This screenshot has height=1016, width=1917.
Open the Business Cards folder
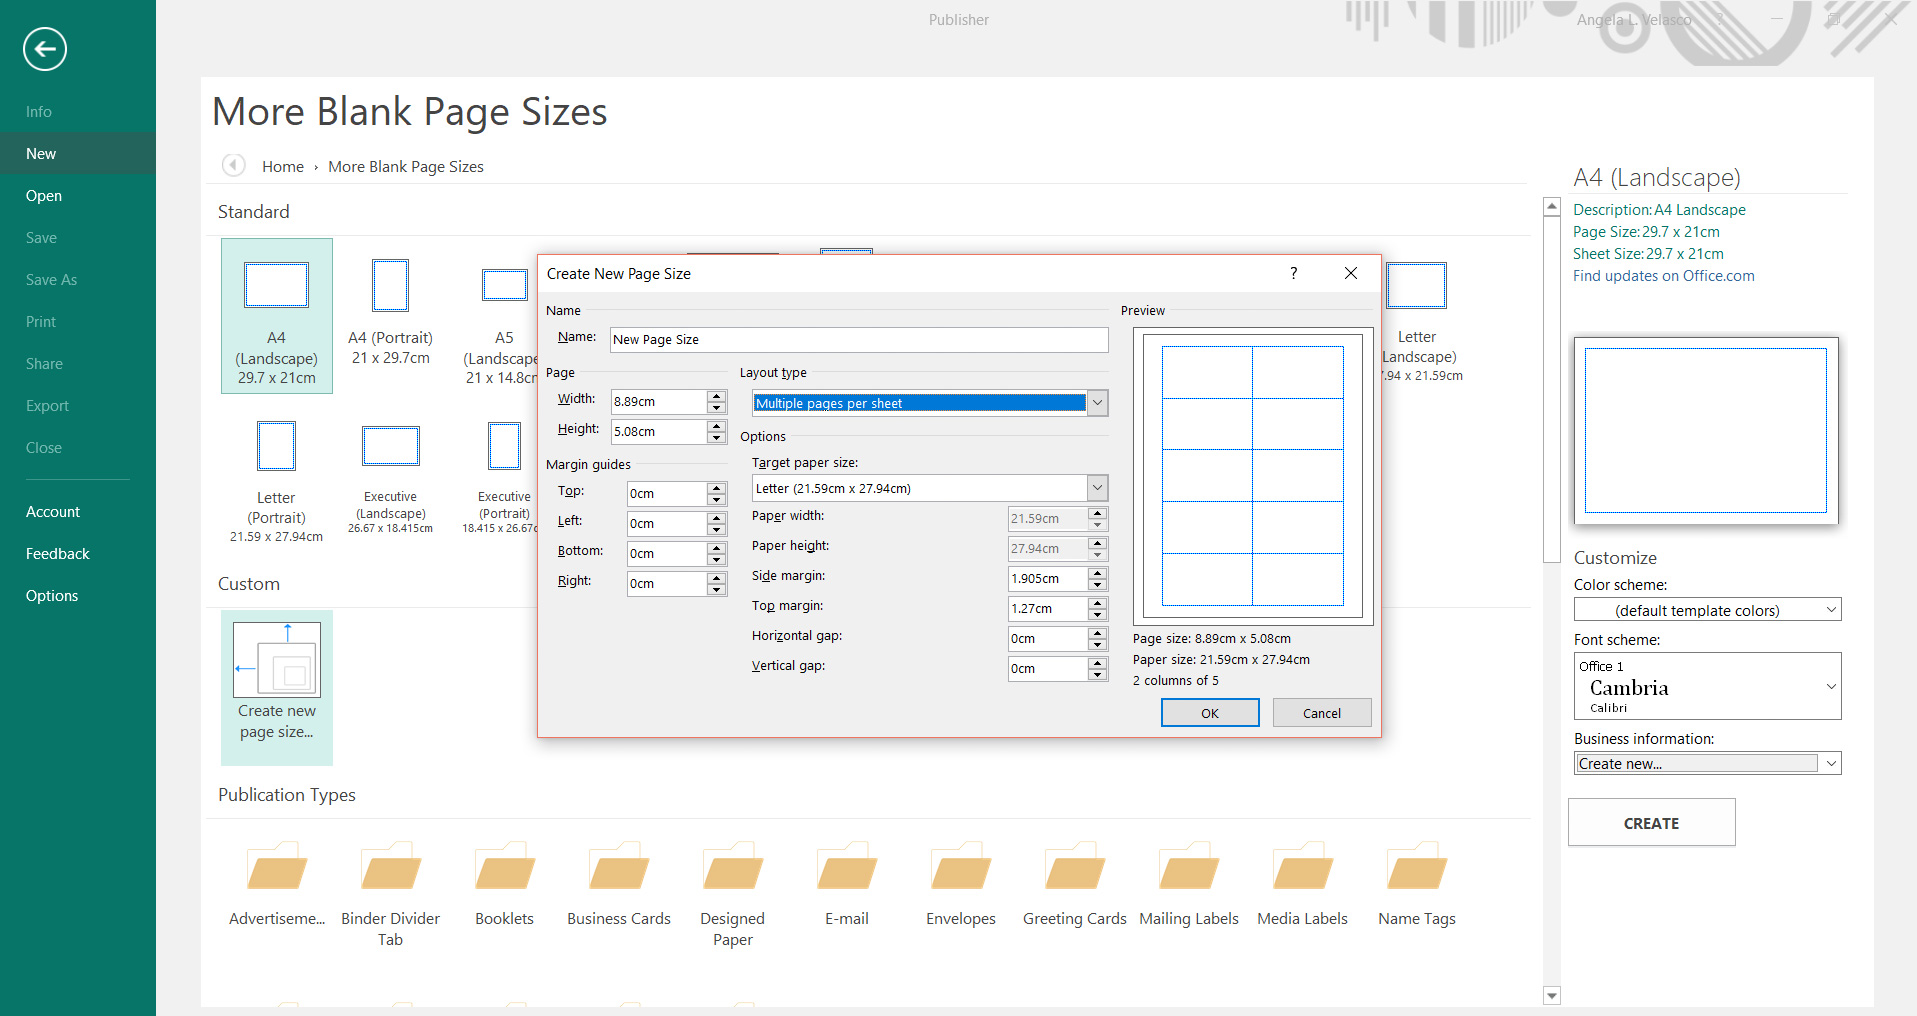tap(618, 868)
